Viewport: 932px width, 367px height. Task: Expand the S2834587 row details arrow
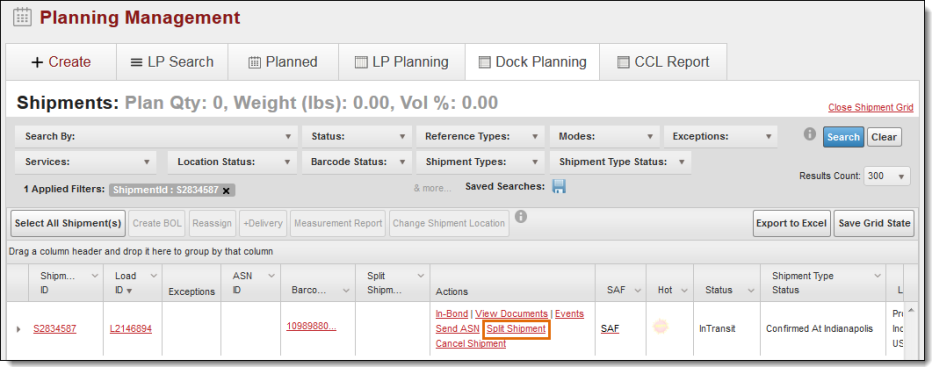18,329
